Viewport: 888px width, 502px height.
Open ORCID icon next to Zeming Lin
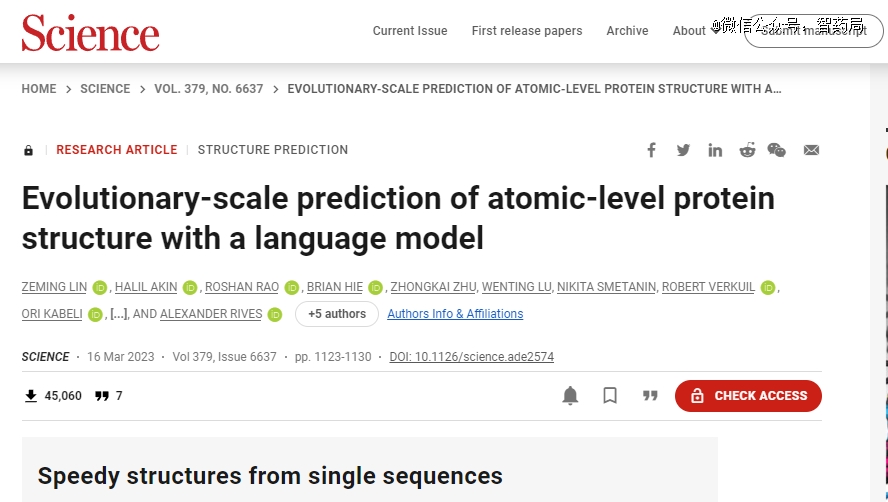[x=100, y=288]
